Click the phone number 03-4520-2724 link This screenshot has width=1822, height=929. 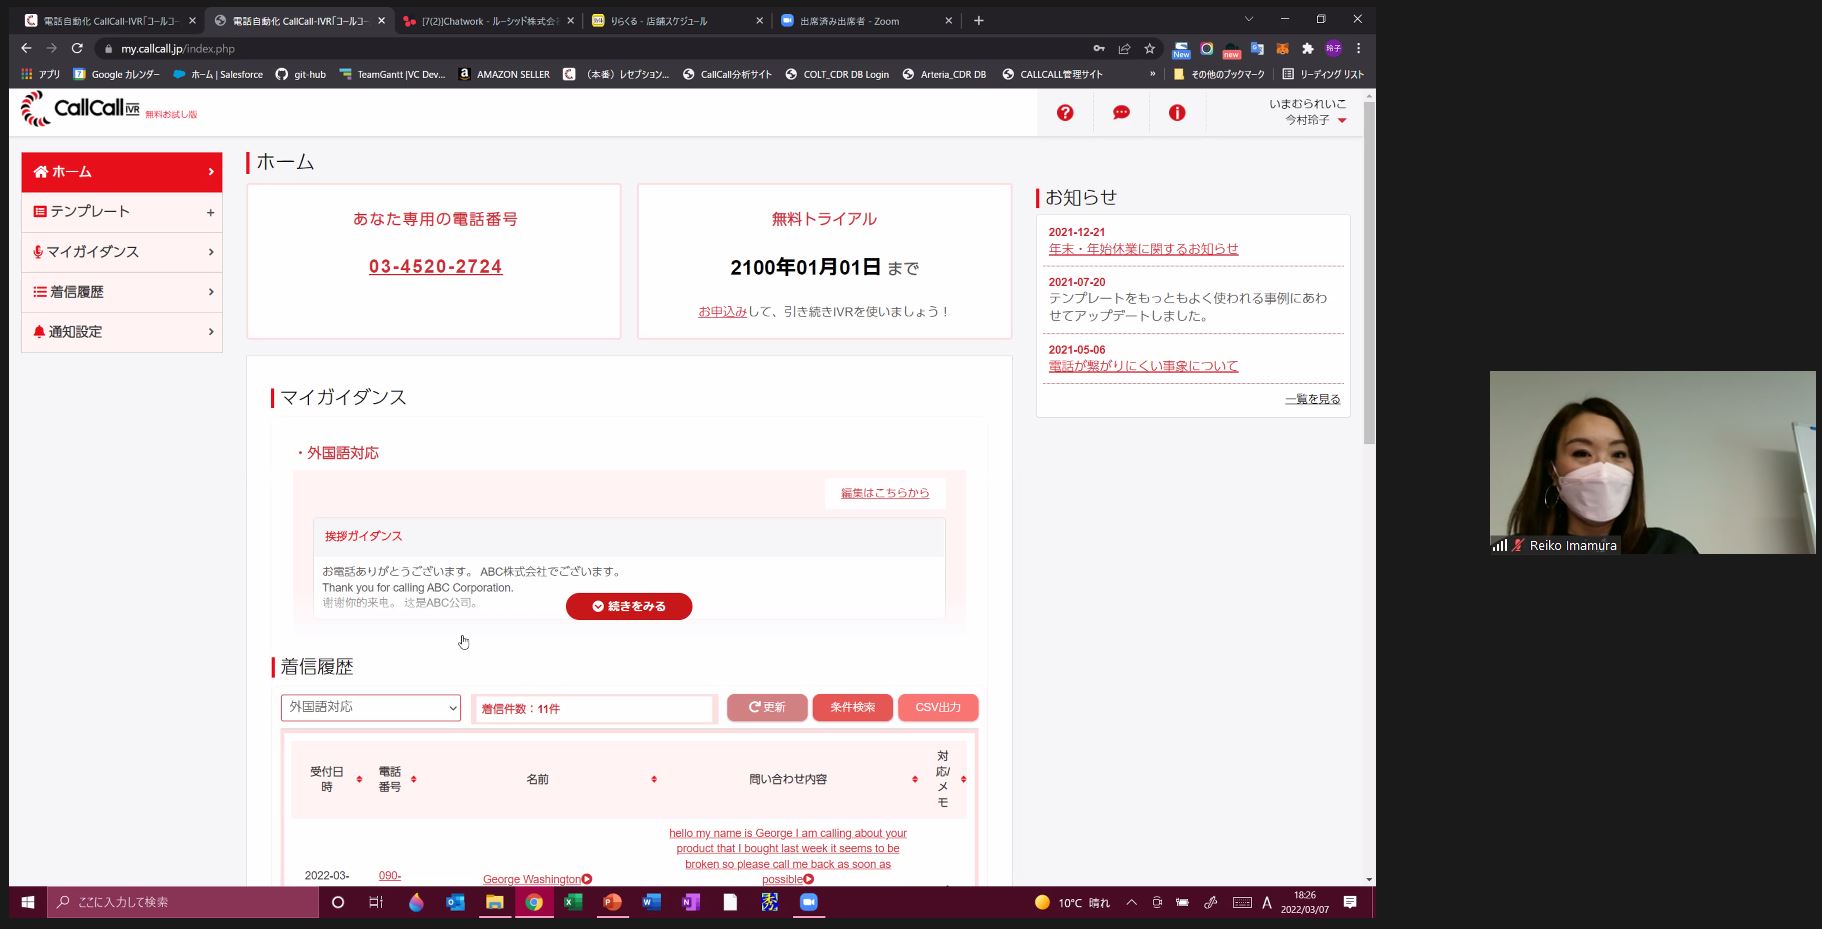pos(436,267)
